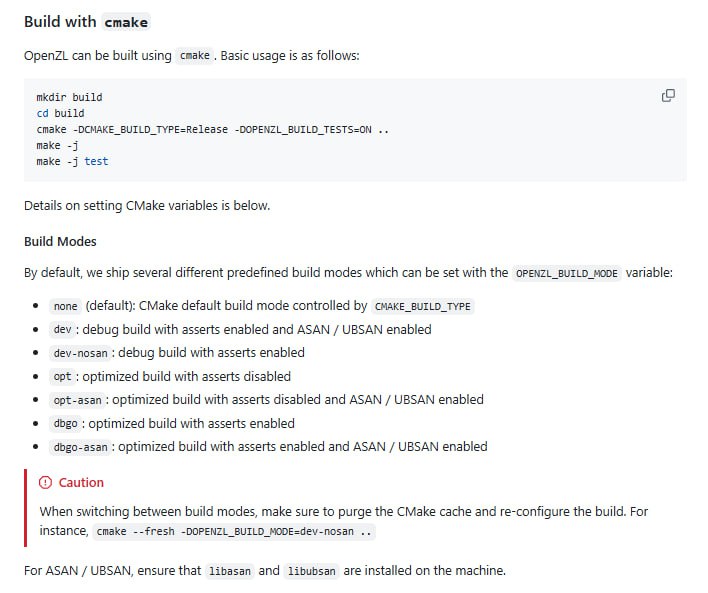Click the CMAKE_BUILD_TYPE inline code
708x593 pixels.
421,306
